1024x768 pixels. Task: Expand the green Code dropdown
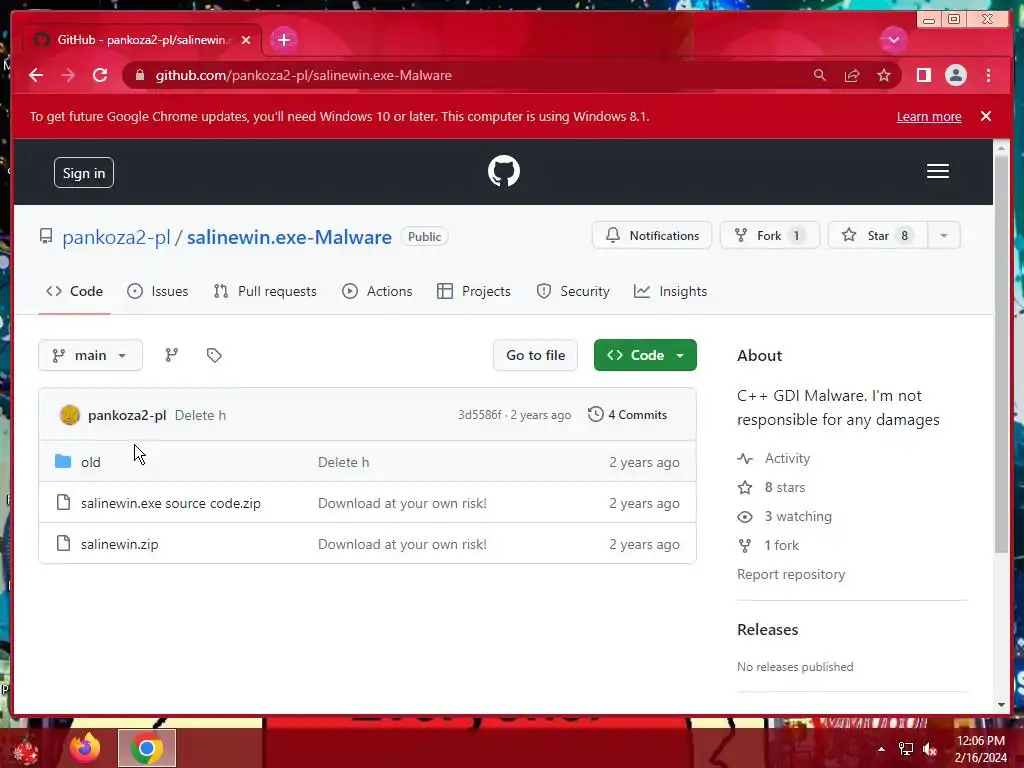pyautogui.click(x=645, y=355)
